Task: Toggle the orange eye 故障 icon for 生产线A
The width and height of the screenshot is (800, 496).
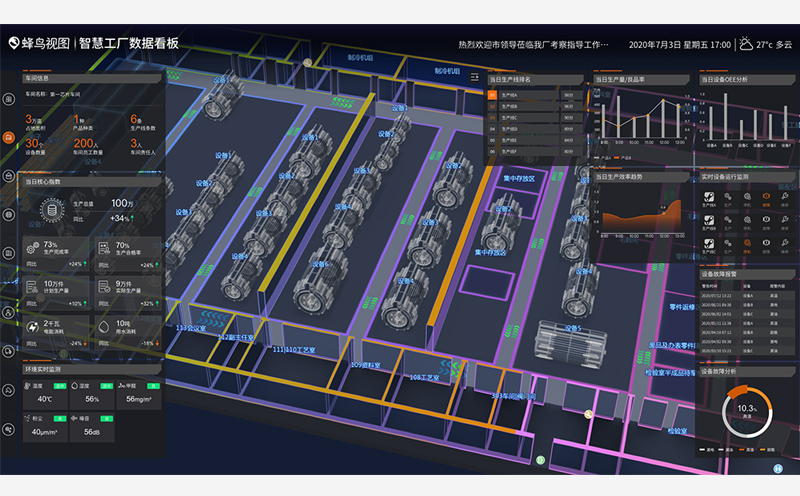Action: click(766, 197)
